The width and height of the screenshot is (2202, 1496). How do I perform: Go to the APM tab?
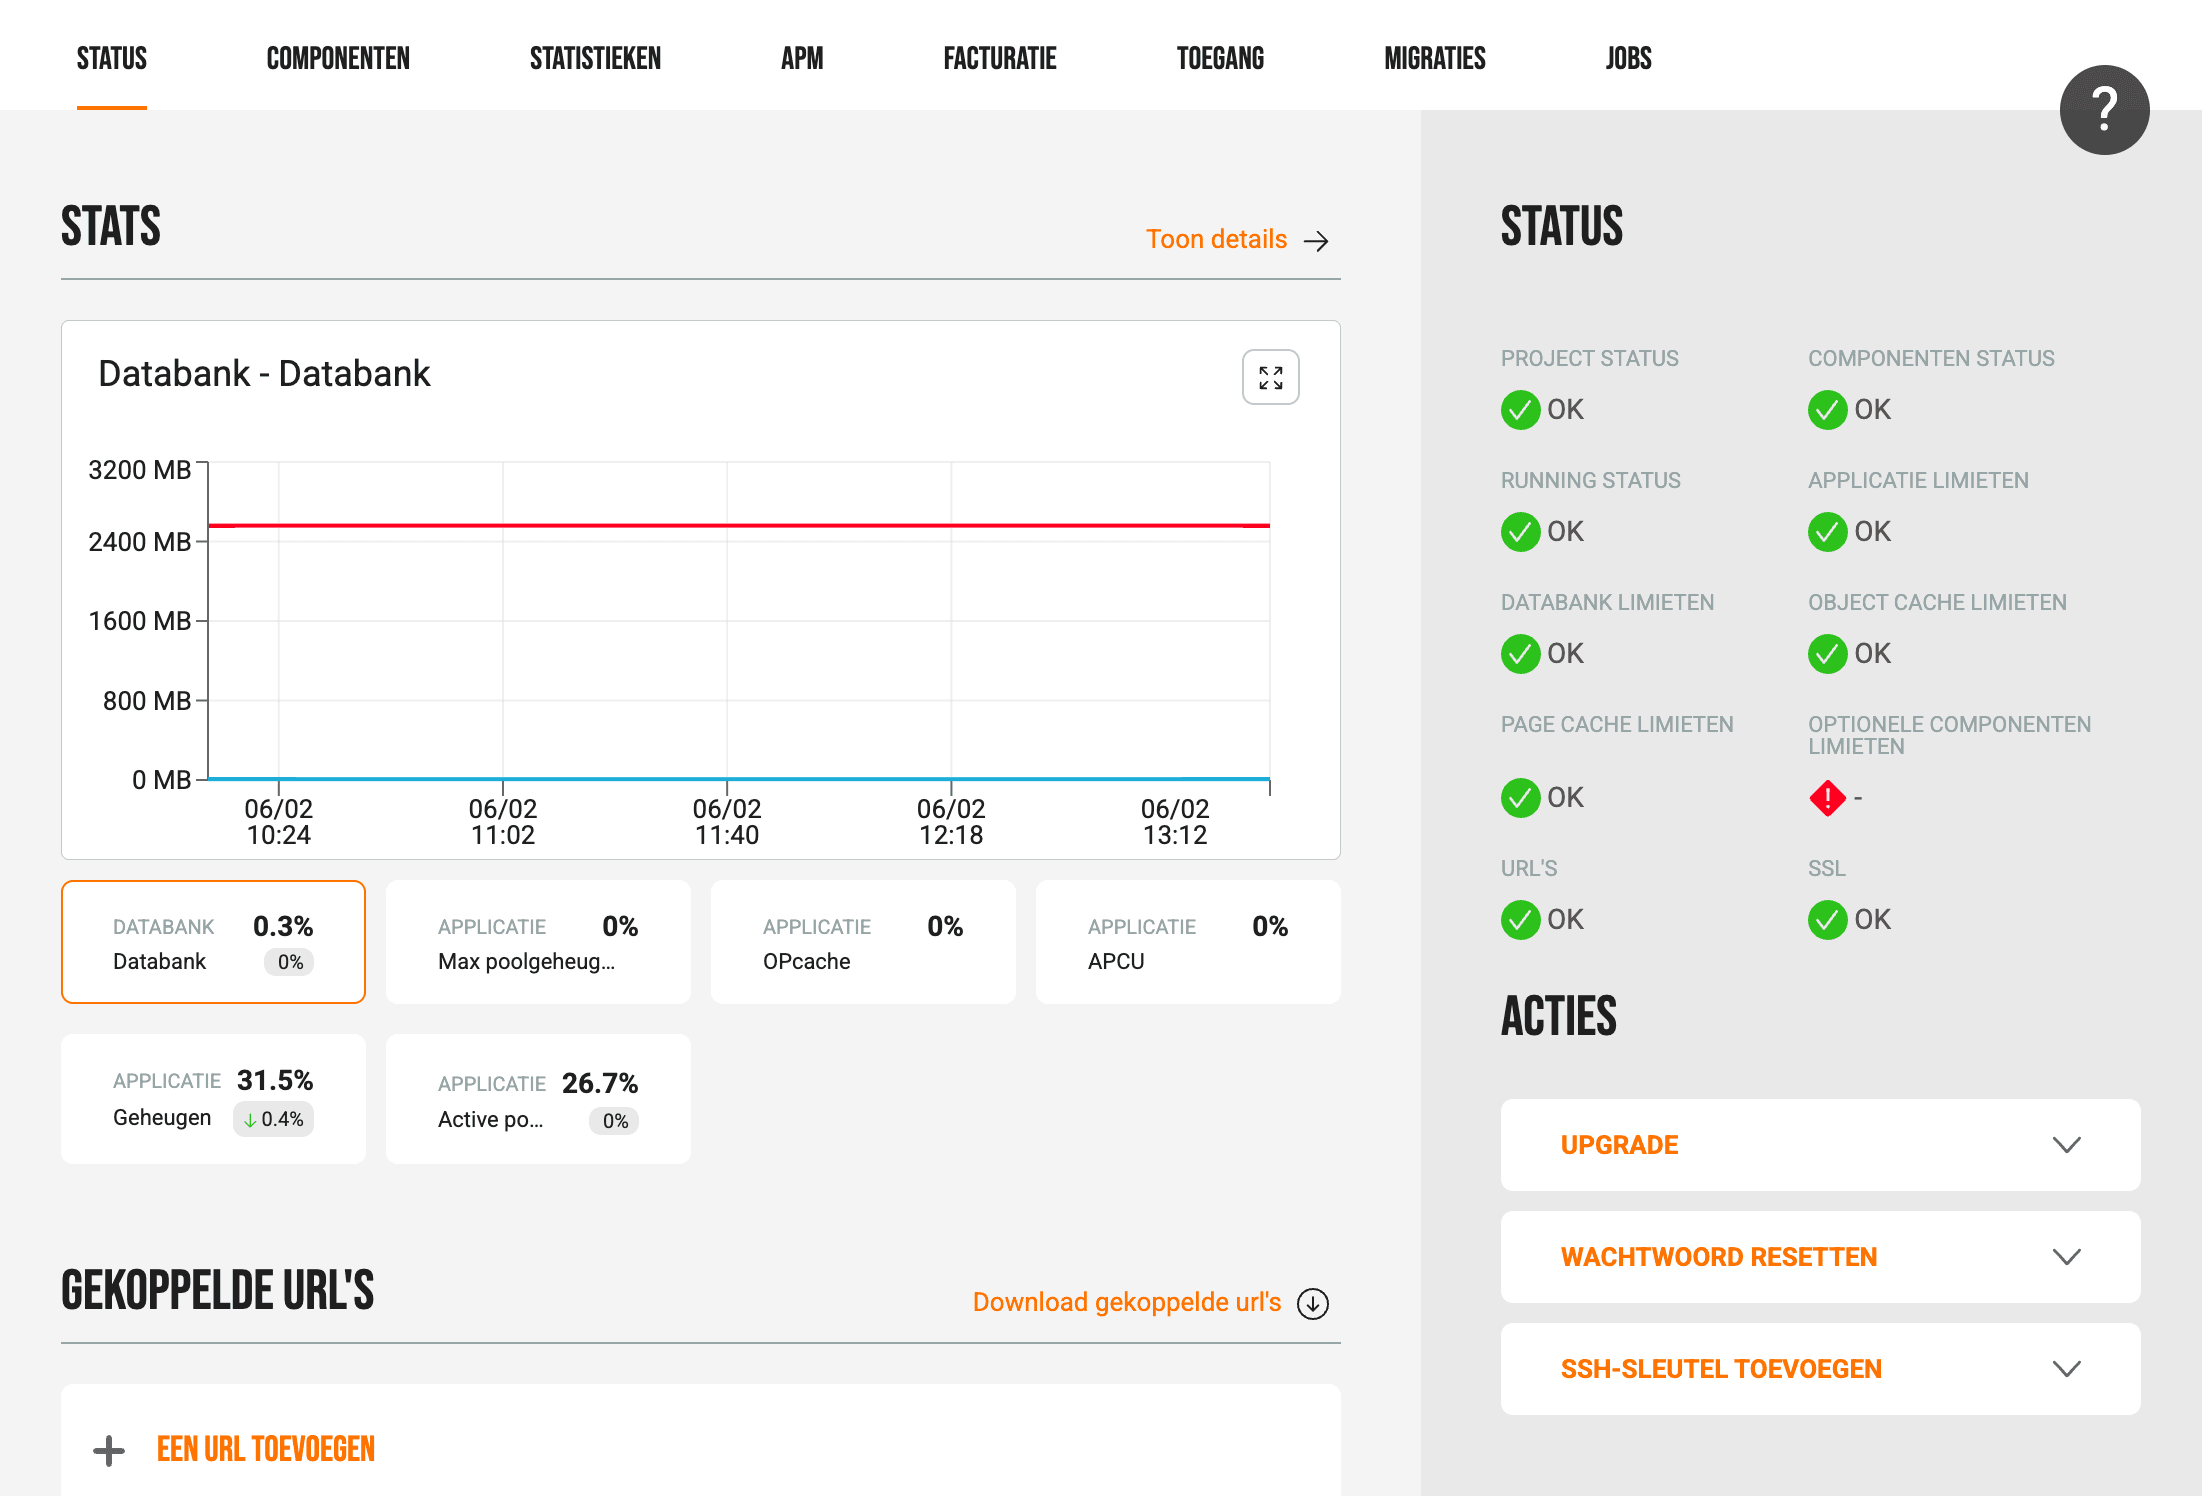[802, 58]
